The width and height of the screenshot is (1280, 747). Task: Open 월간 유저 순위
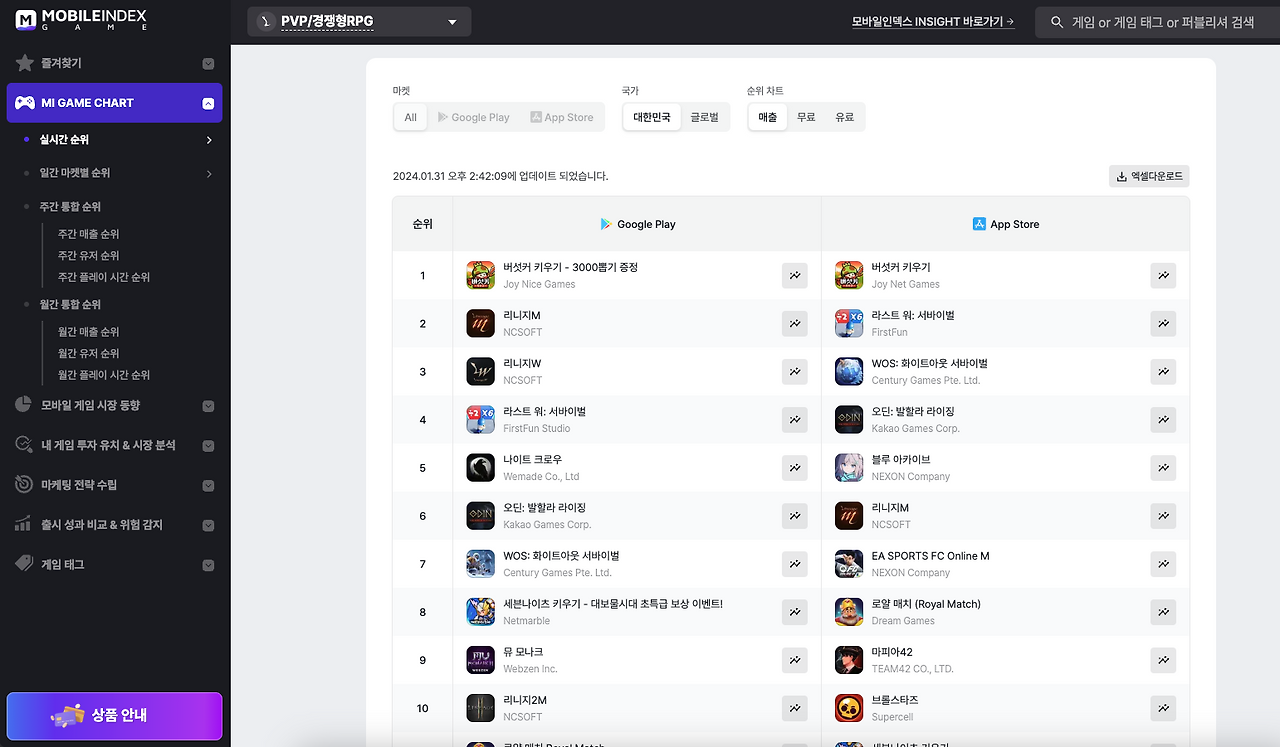click(89, 354)
